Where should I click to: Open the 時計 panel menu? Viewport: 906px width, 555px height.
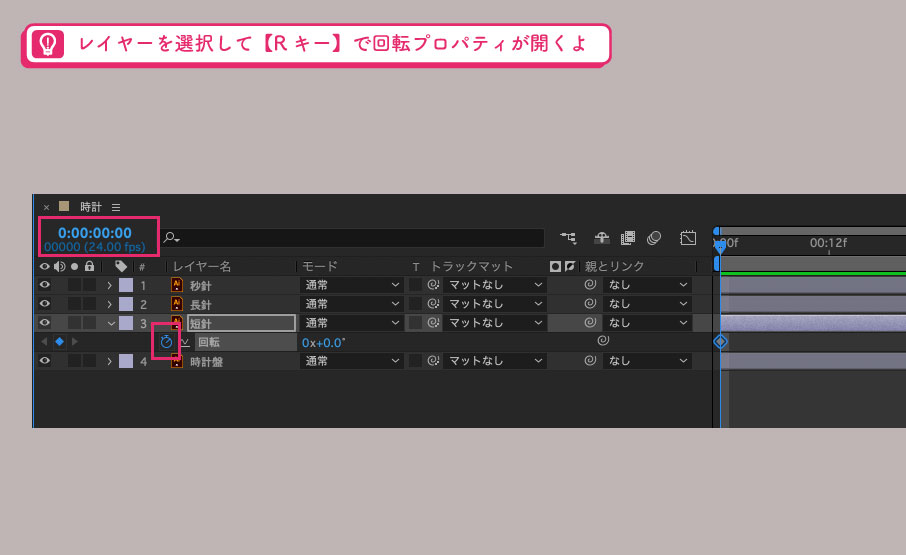point(116,207)
